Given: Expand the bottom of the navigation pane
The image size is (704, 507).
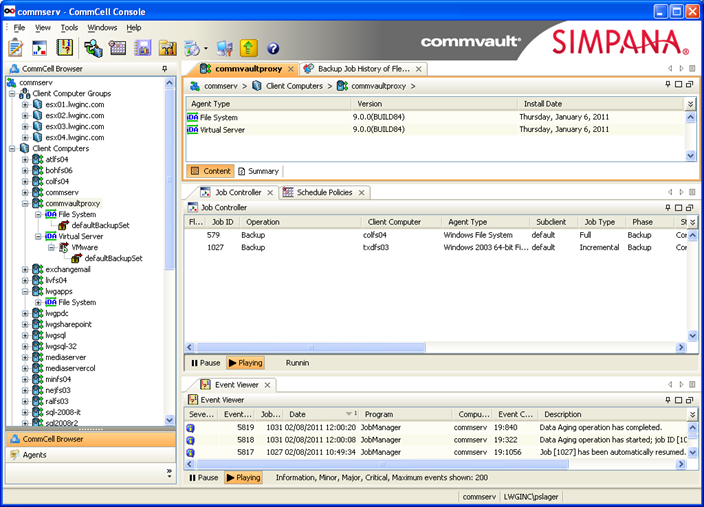Looking at the screenshot, I should click(x=169, y=473).
